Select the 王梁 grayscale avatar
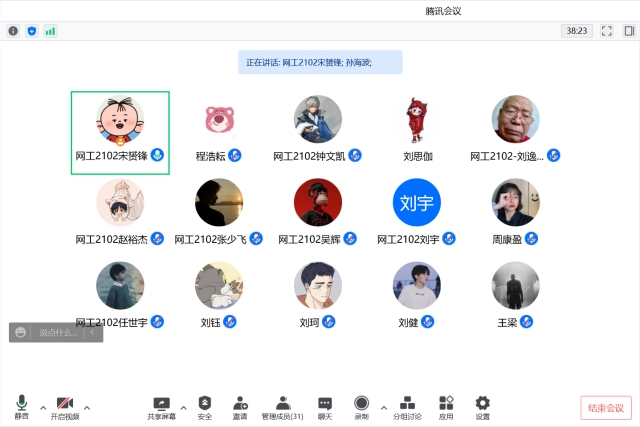Viewport: 640px width, 427px height. click(516, 285)
